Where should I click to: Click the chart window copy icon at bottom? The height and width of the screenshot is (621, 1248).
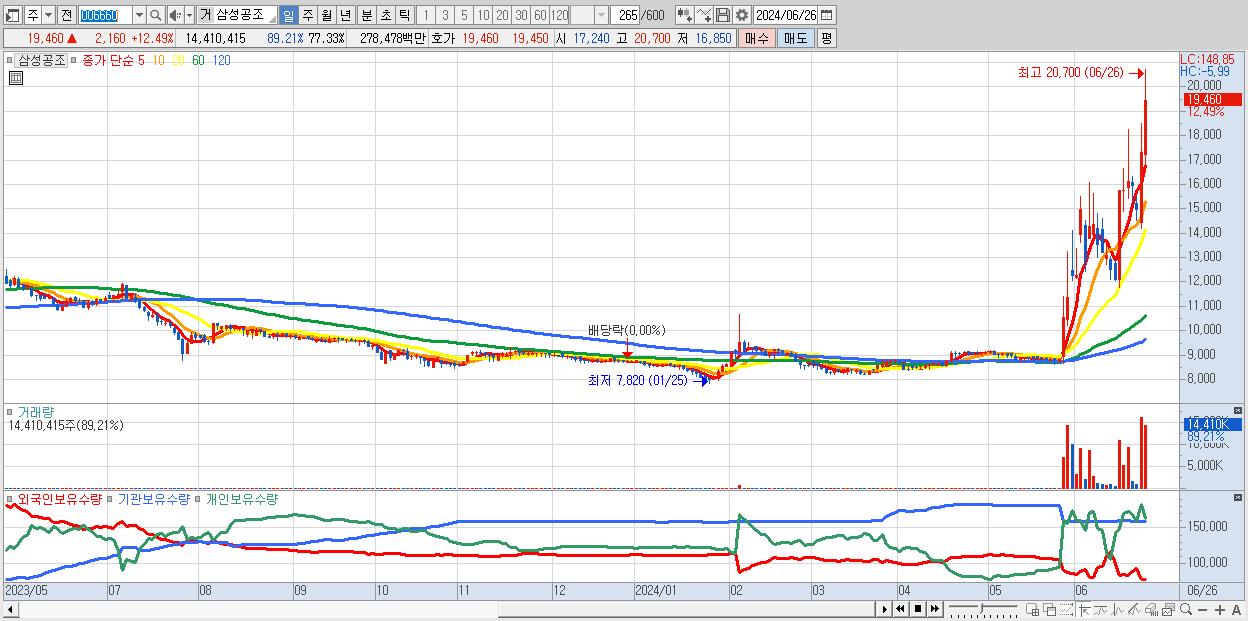click(x=1168, y=610)
